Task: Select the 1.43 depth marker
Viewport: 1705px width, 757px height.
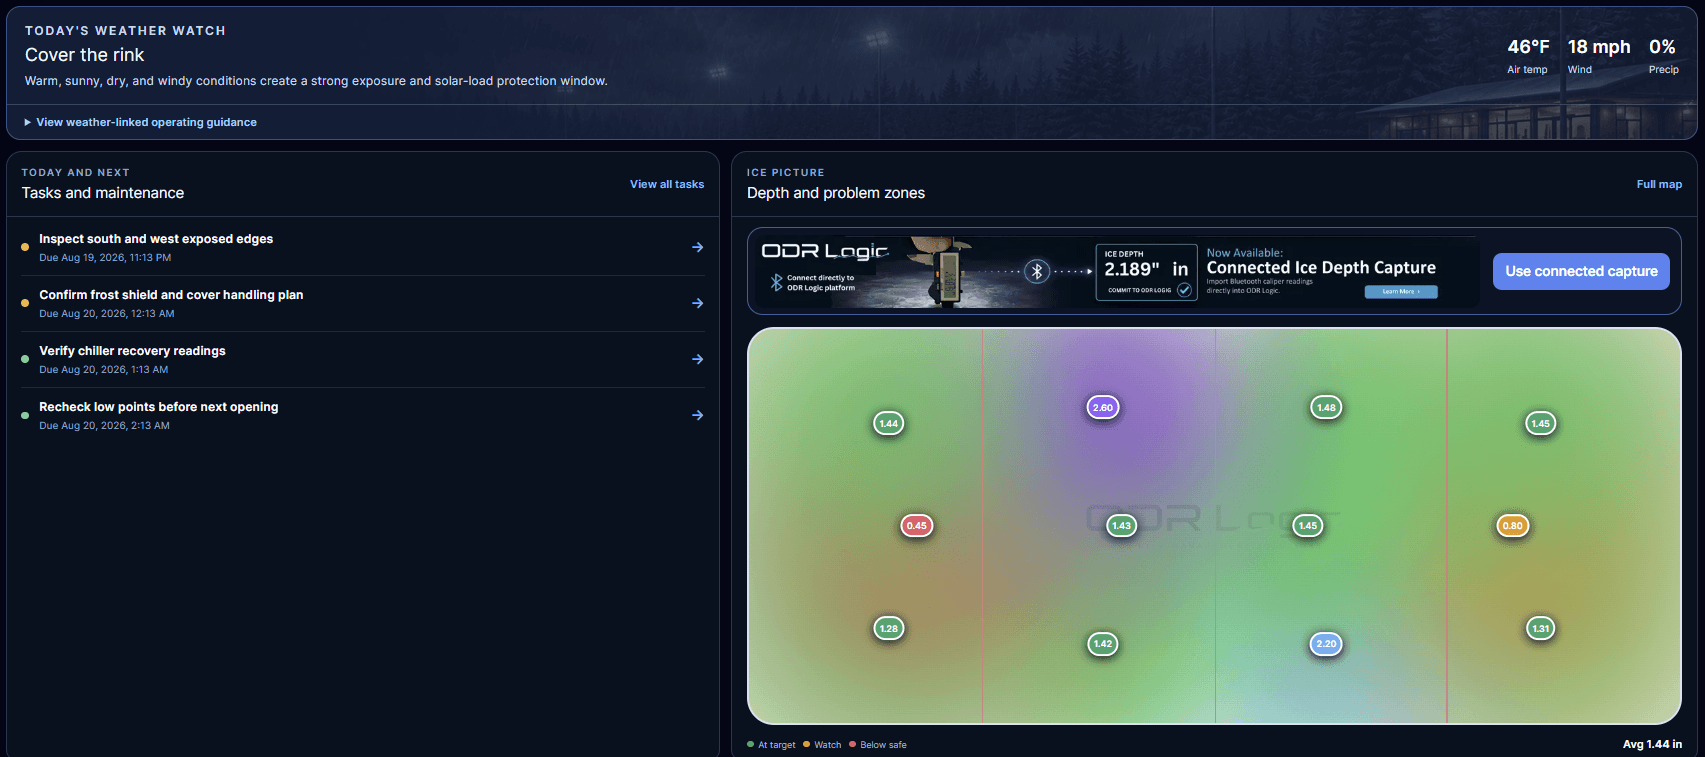Action: (x=1122, y=526)
